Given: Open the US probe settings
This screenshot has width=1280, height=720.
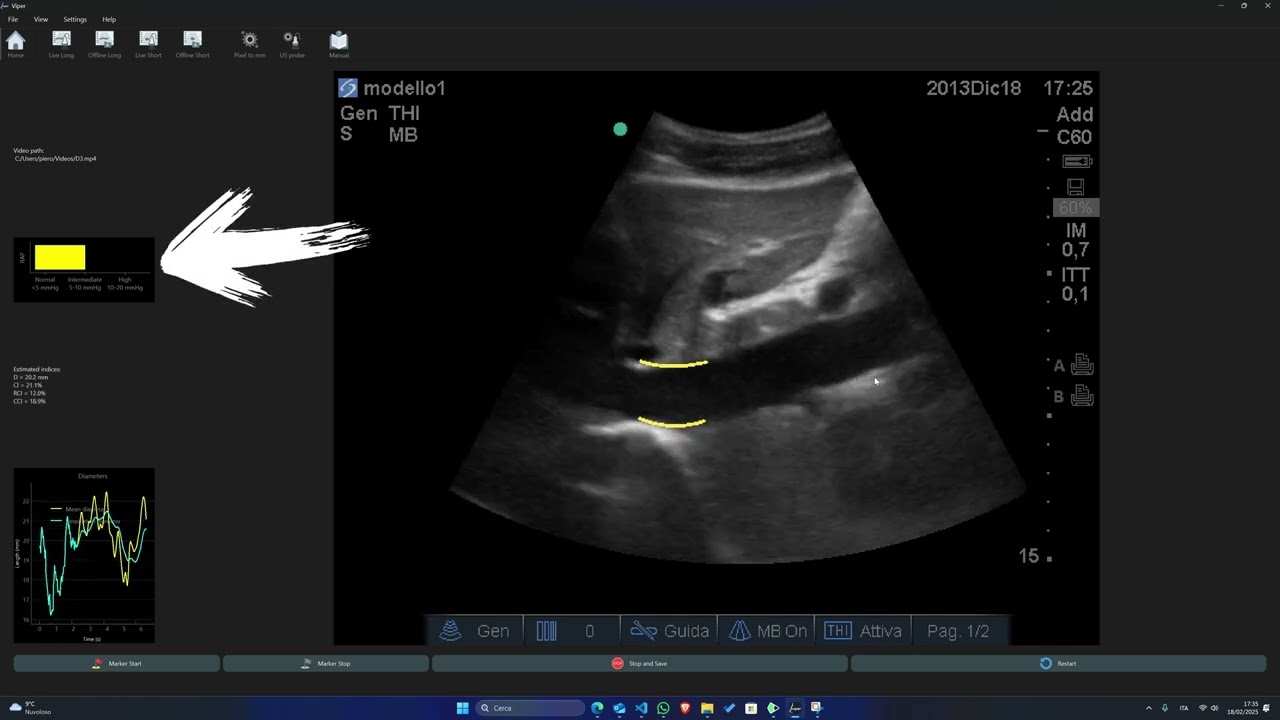Looking at the screenshot, I should (x=292, y=44).
